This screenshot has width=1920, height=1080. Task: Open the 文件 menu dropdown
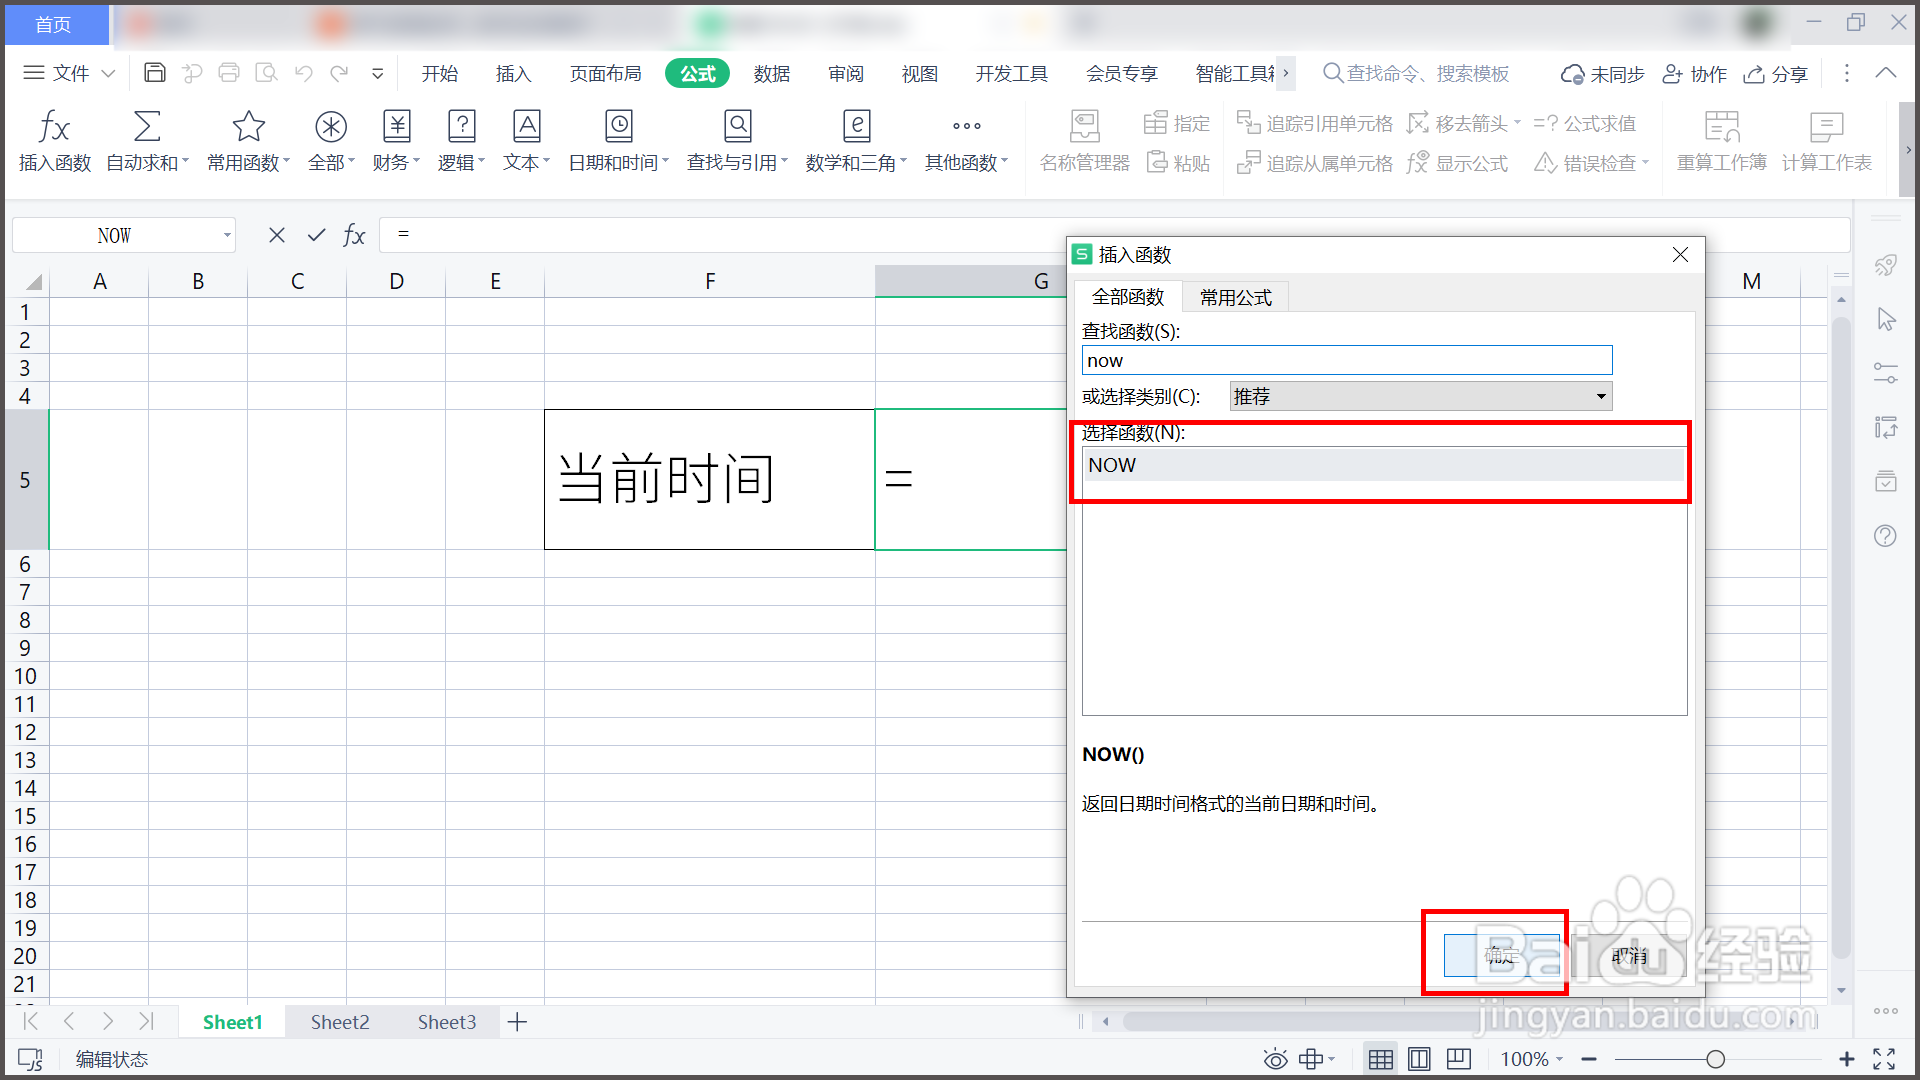pos(70,73)
